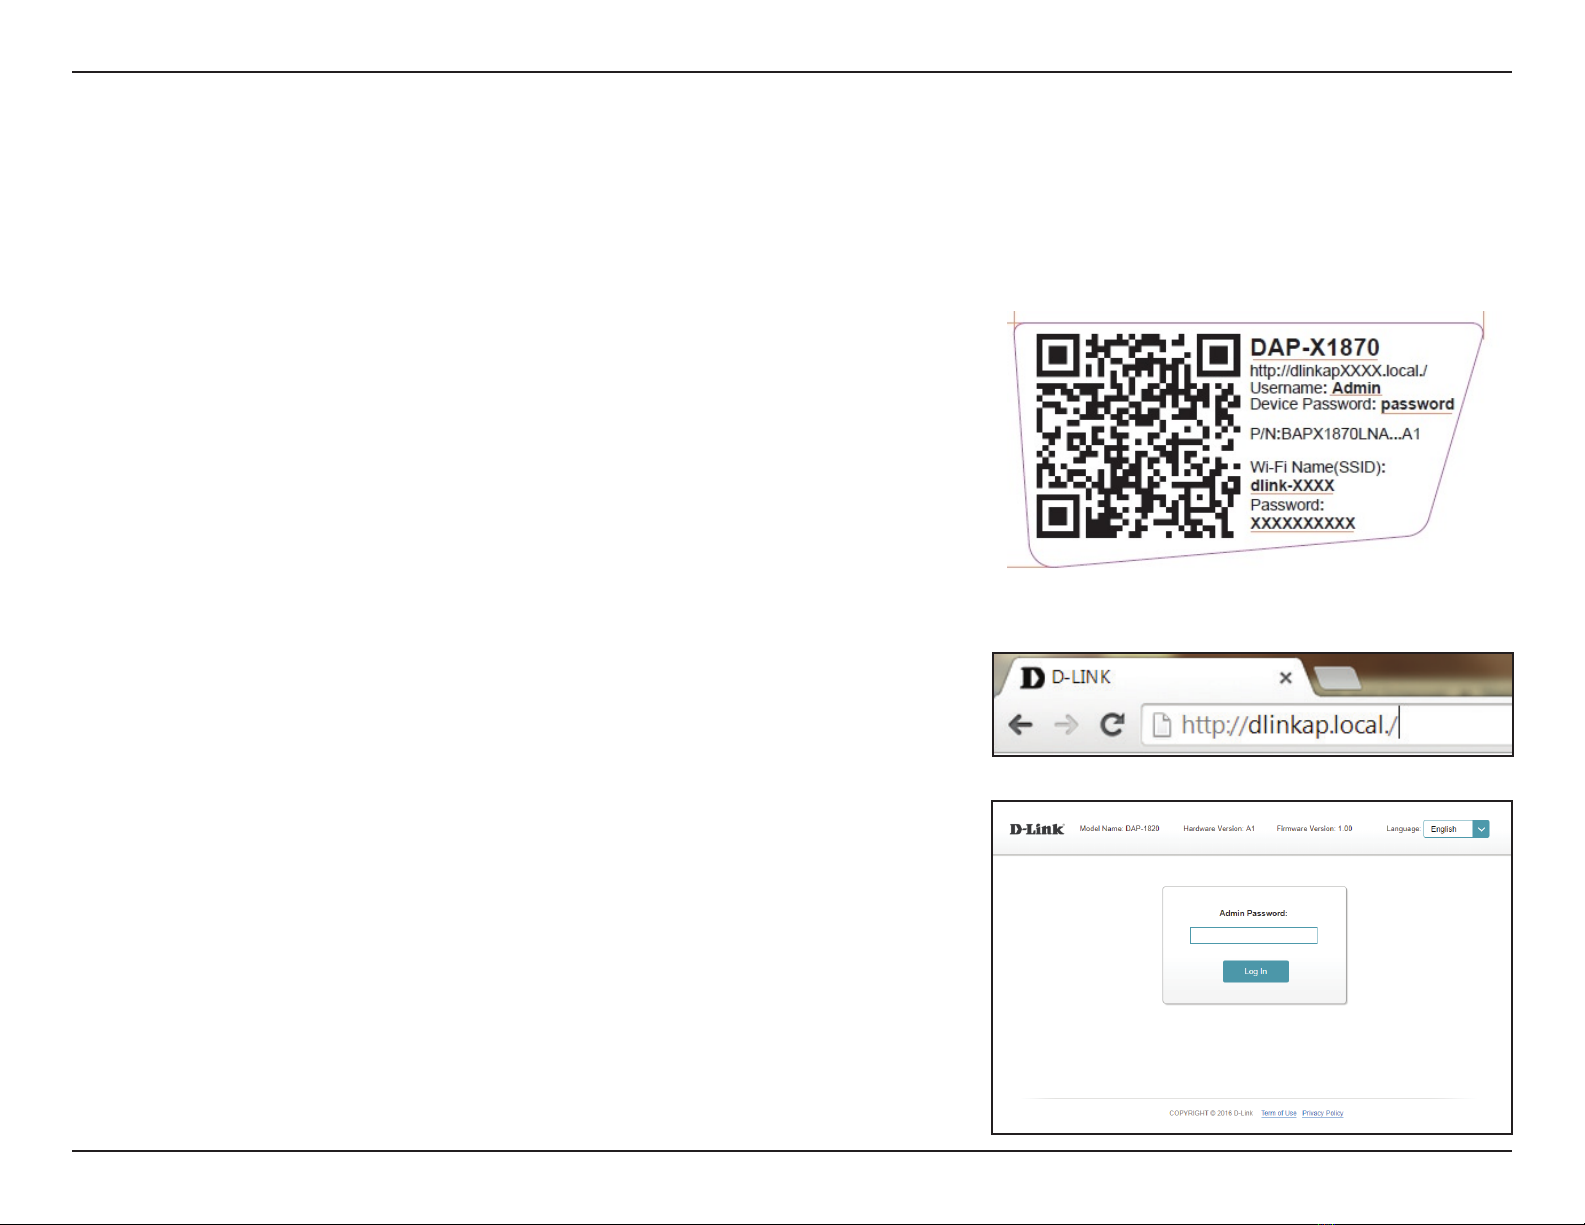Open a new blank browser tab
Image resolution: width=1585 pixels, height=1225 pixels.
pos(1337,680)
